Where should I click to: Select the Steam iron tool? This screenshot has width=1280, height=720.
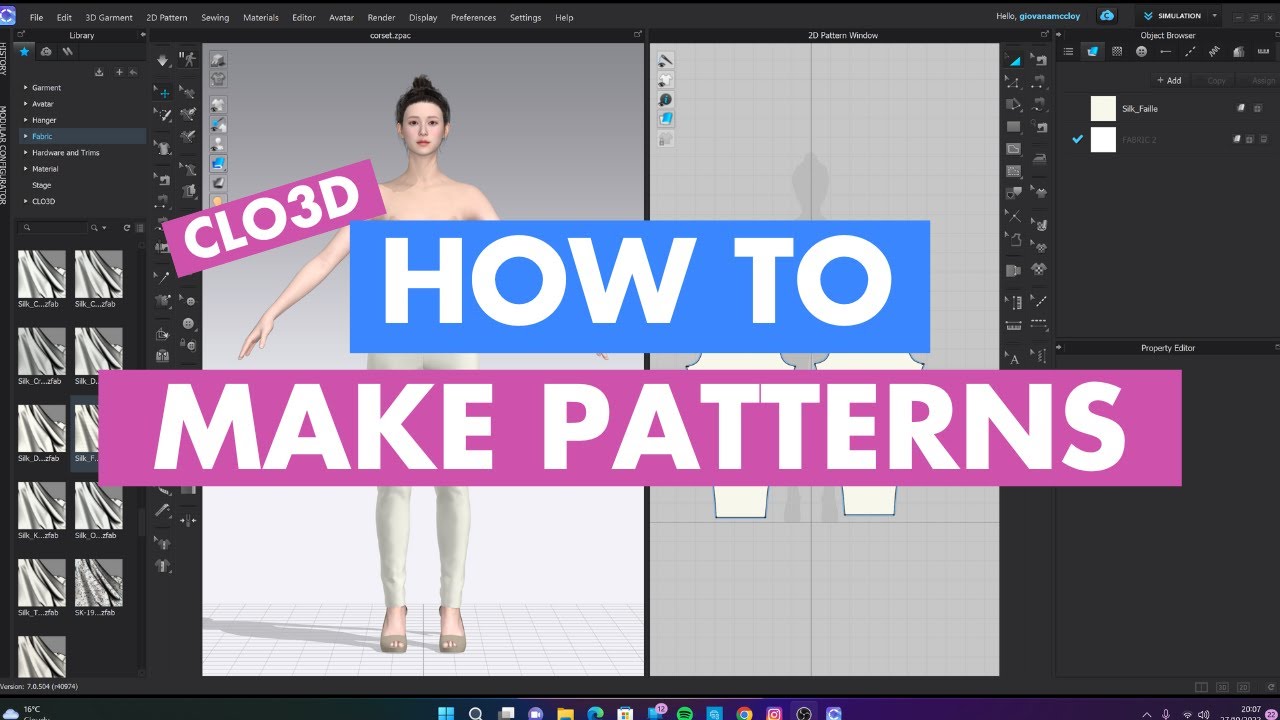click(x=1039, y=158)
